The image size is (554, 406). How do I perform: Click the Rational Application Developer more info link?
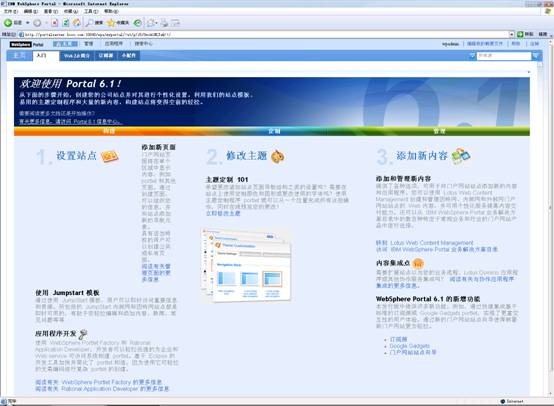click(102, 389)
